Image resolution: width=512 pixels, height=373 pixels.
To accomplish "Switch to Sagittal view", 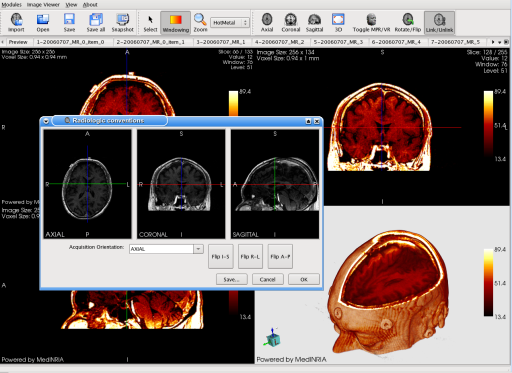I will 314,22.
